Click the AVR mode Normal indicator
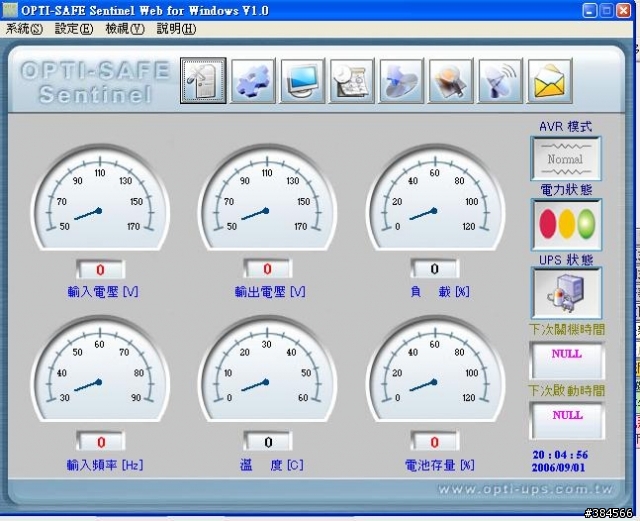Screen dimensions: 640x521 [x=566, y=158]
